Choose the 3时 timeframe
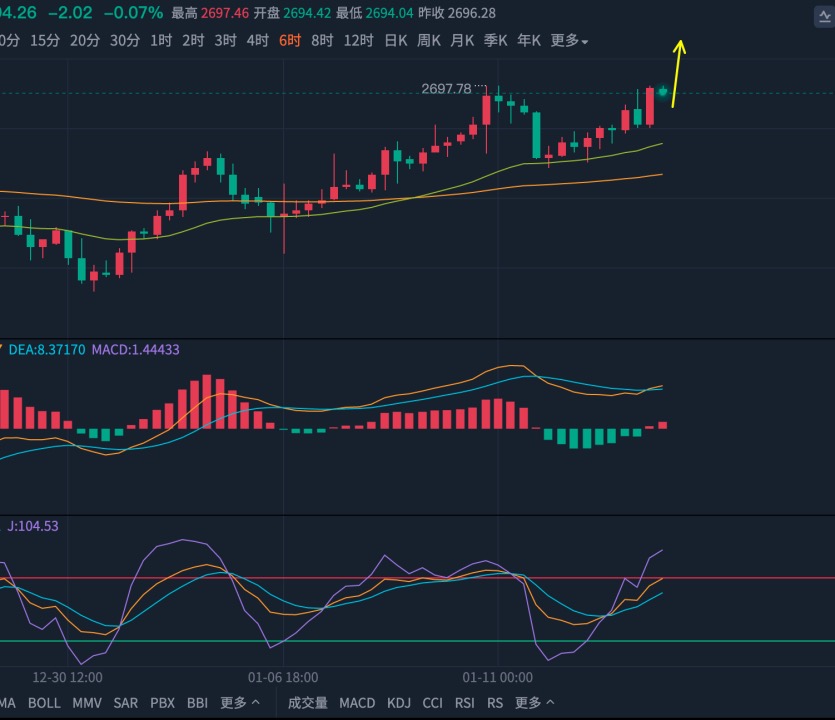Screen dimensions: 835x720 click(225, 40)
